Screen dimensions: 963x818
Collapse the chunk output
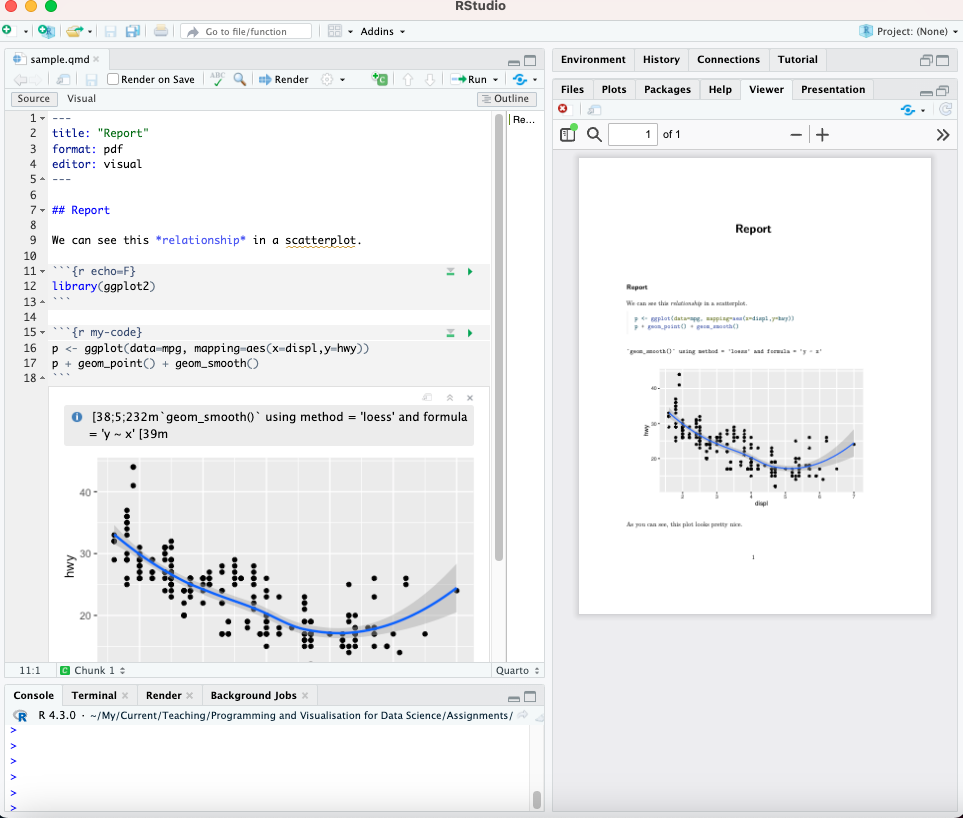tap(450, 398)
